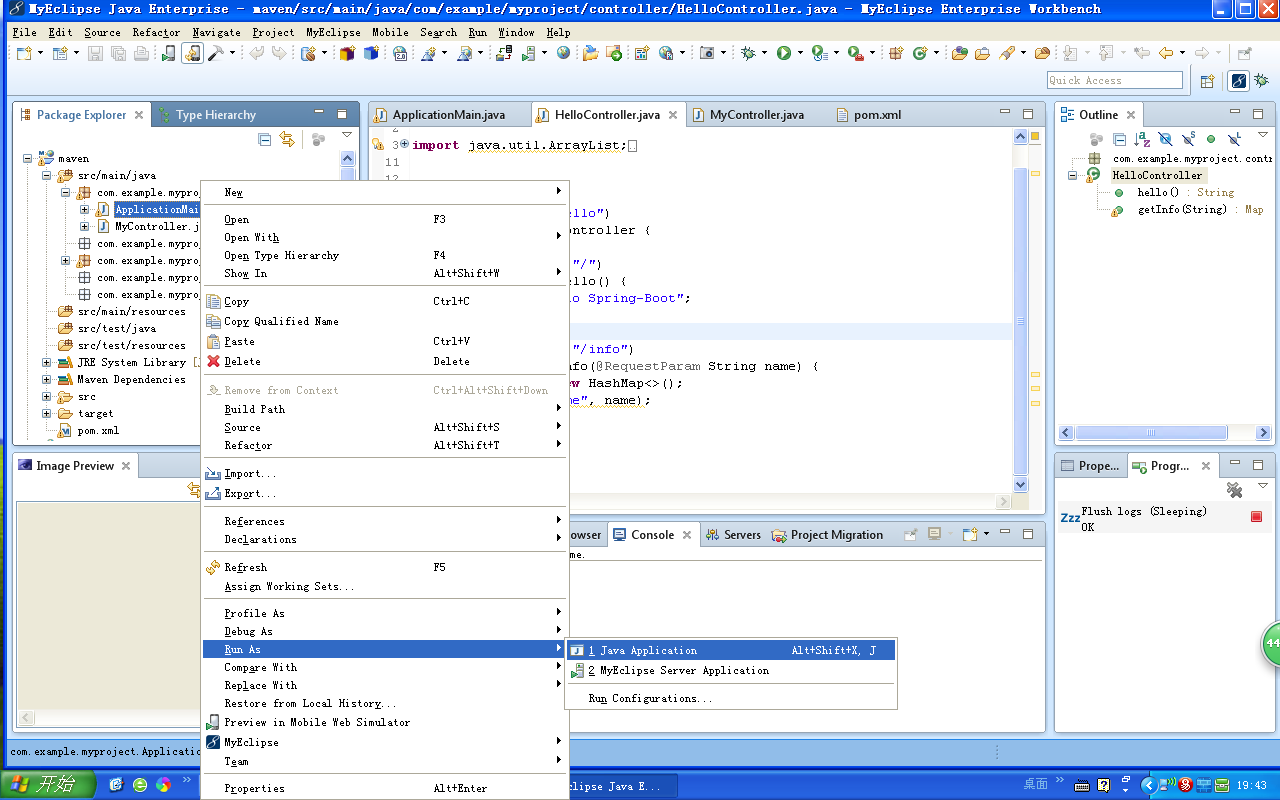Open dropdown arrow next to Run button
This screenshot has height=800, width=1280.
pos(800,53)
